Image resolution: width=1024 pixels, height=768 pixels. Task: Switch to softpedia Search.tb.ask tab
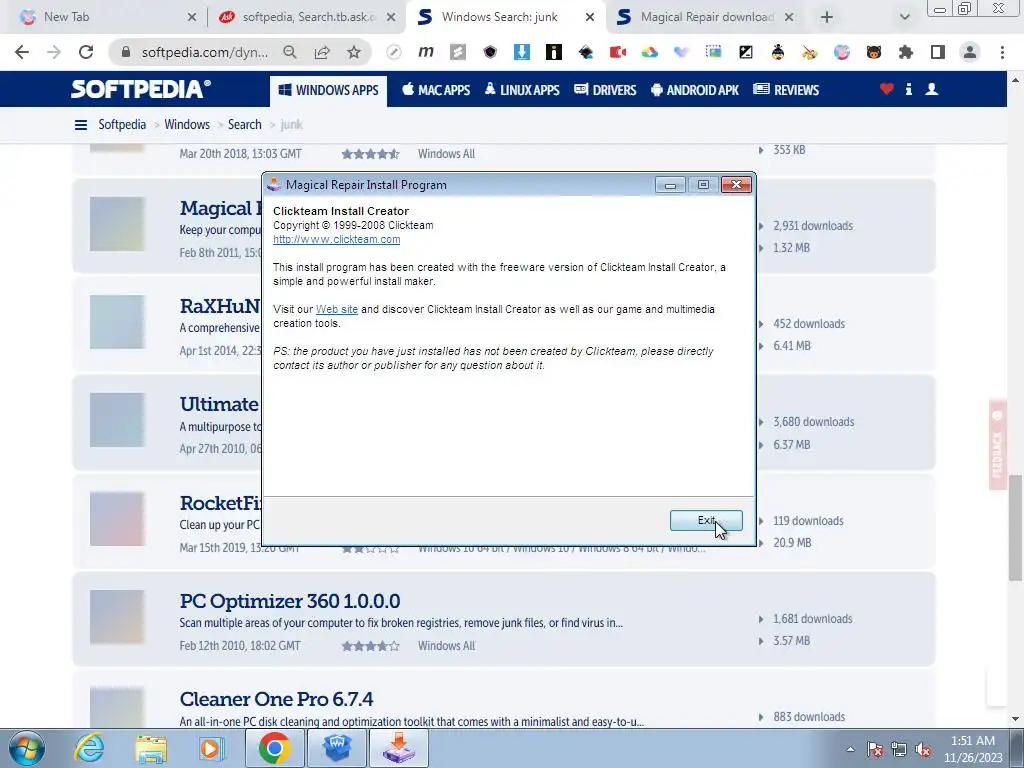[308, 17]
